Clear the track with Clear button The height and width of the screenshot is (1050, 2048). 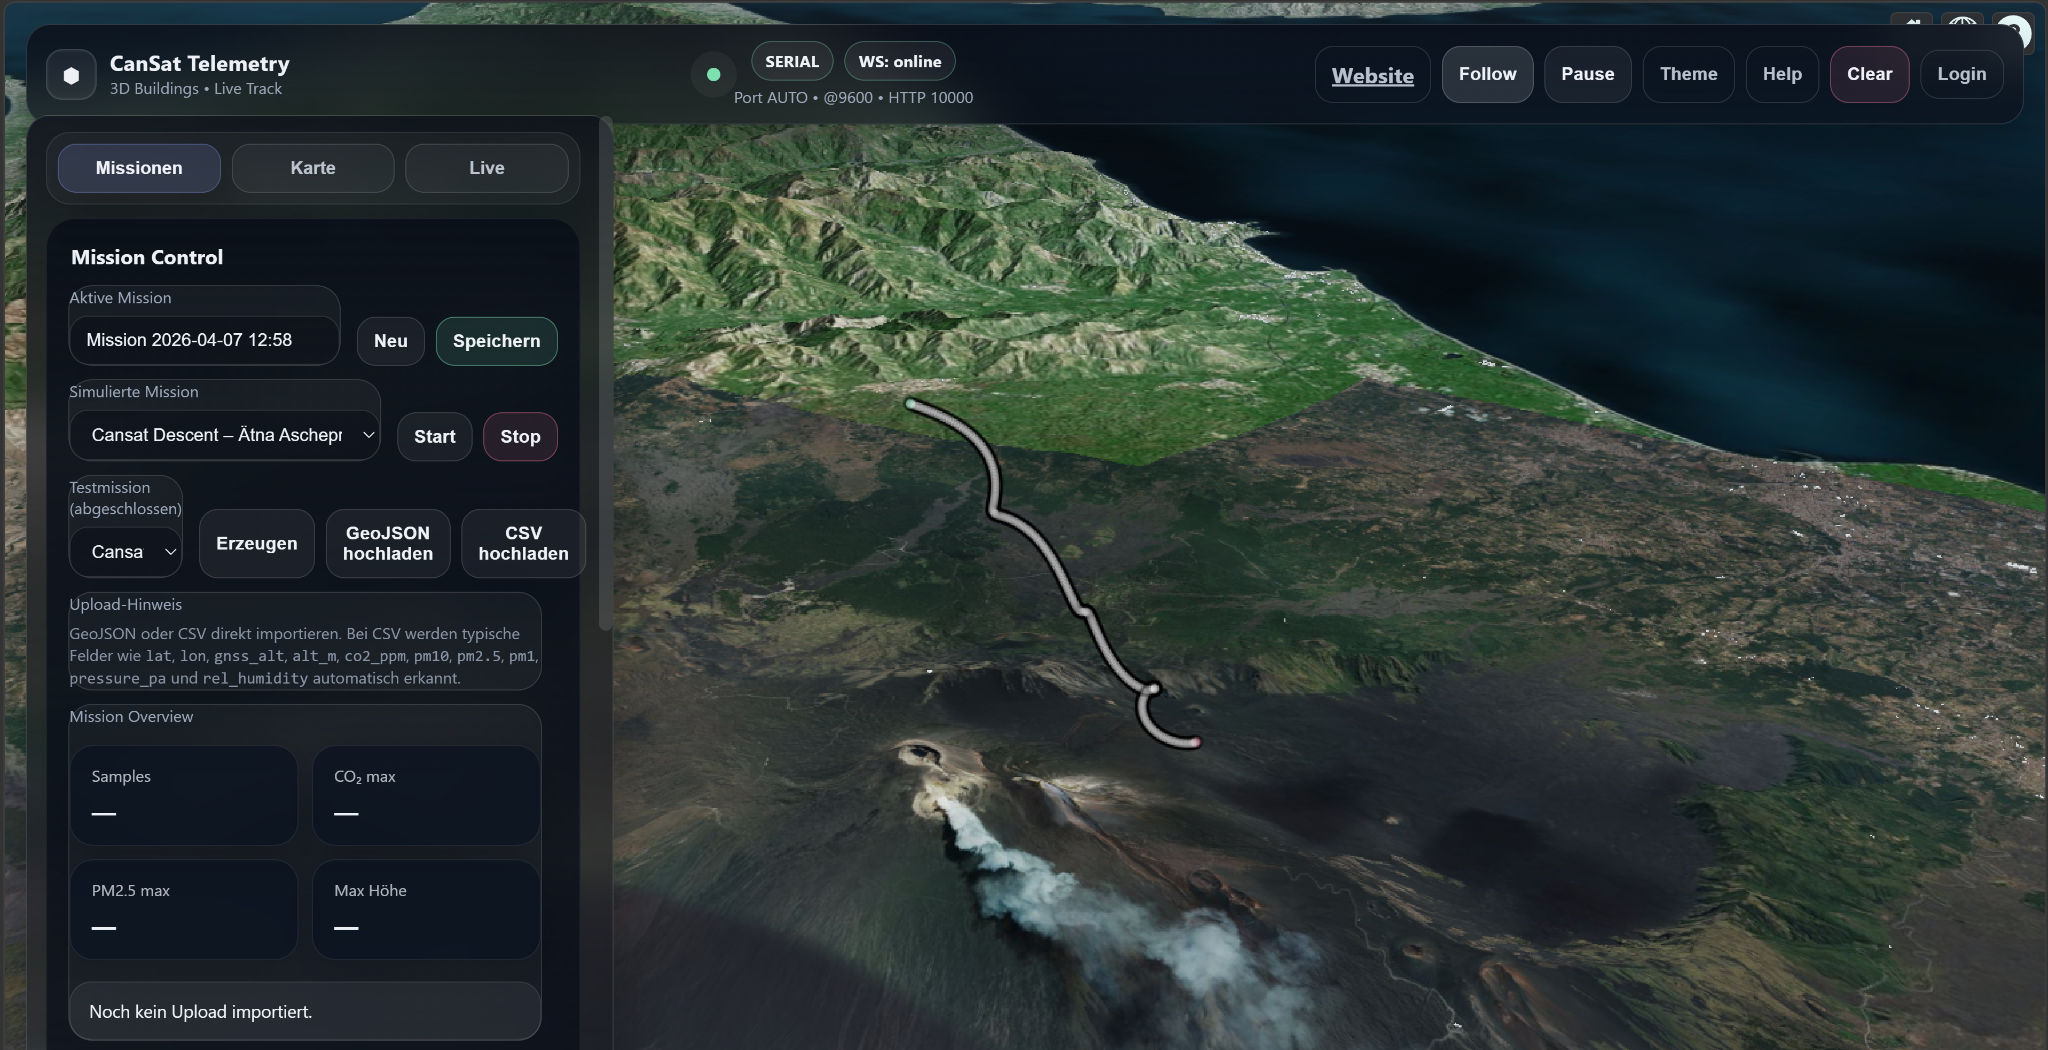[x=1869, y=74]
